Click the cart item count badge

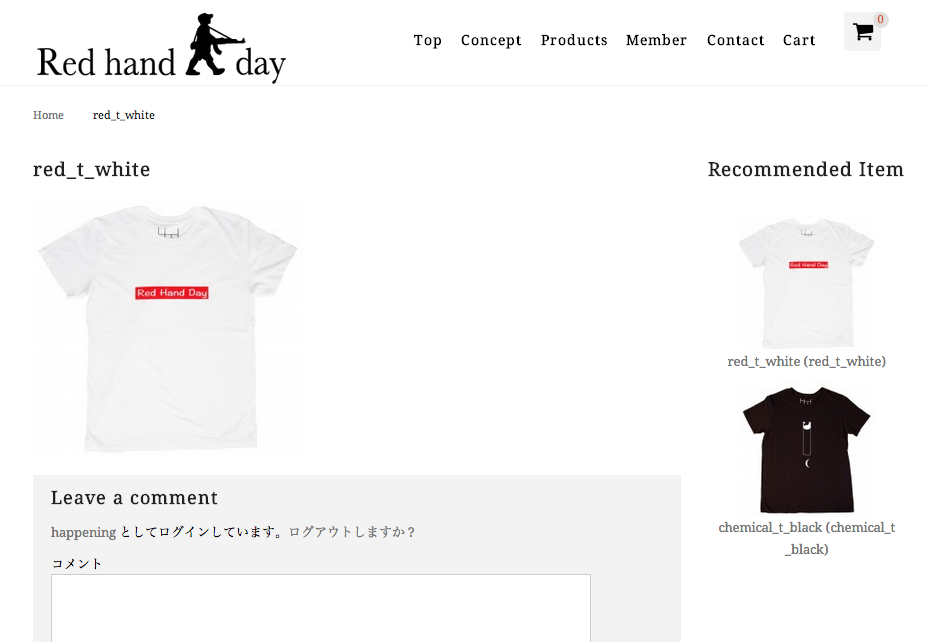tap(880, 20)
